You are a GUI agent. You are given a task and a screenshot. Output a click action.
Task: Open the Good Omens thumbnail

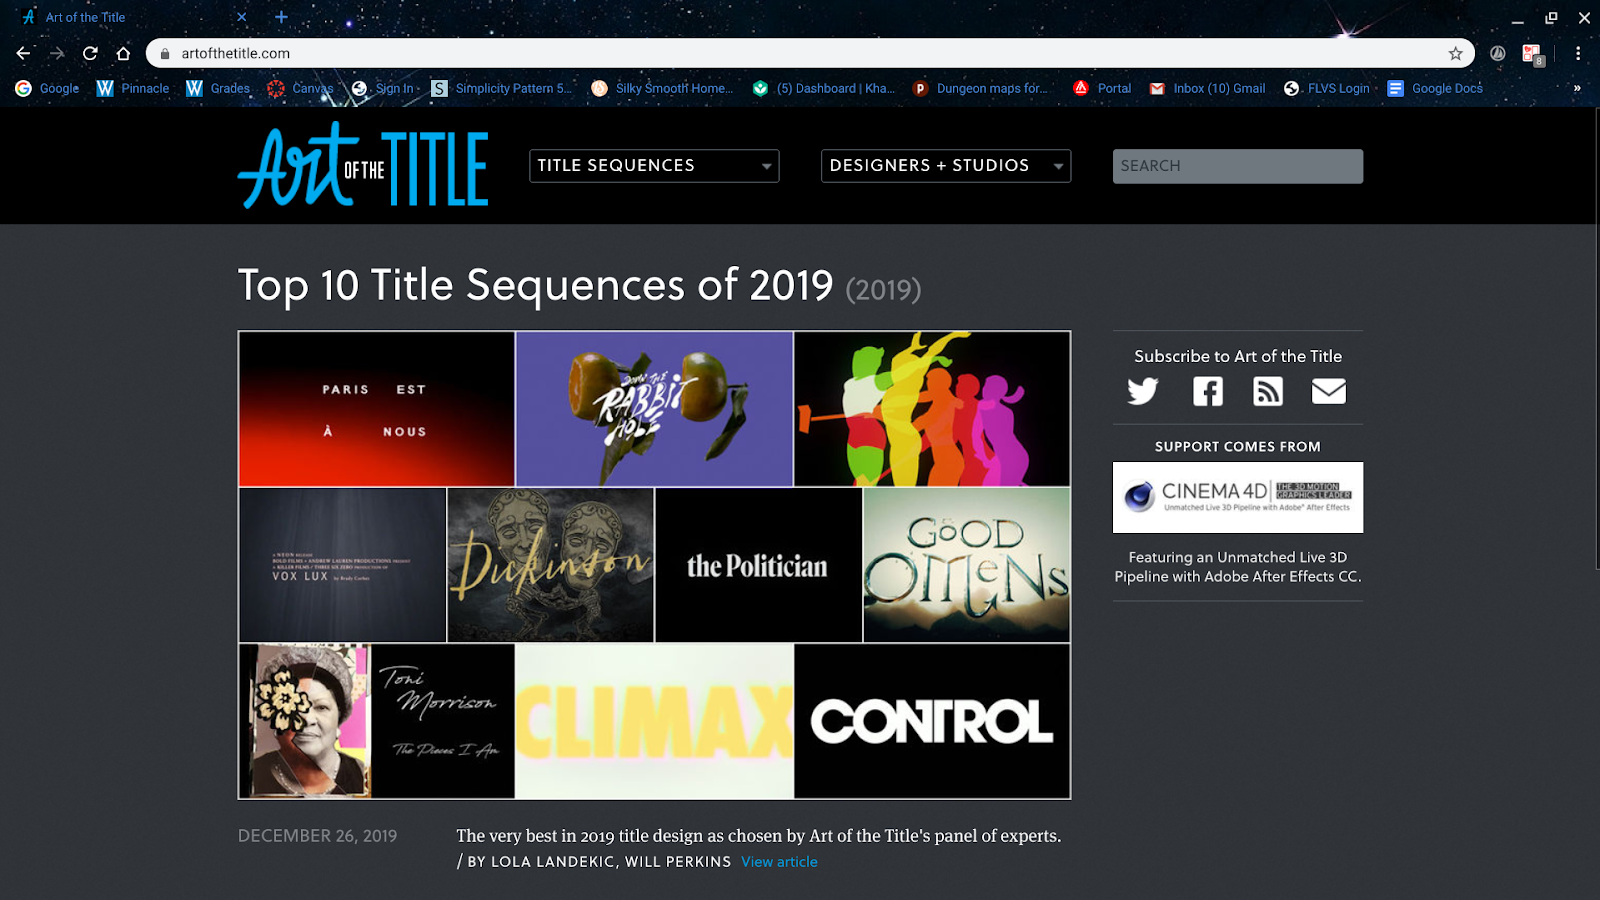click(x=967, y=565)
